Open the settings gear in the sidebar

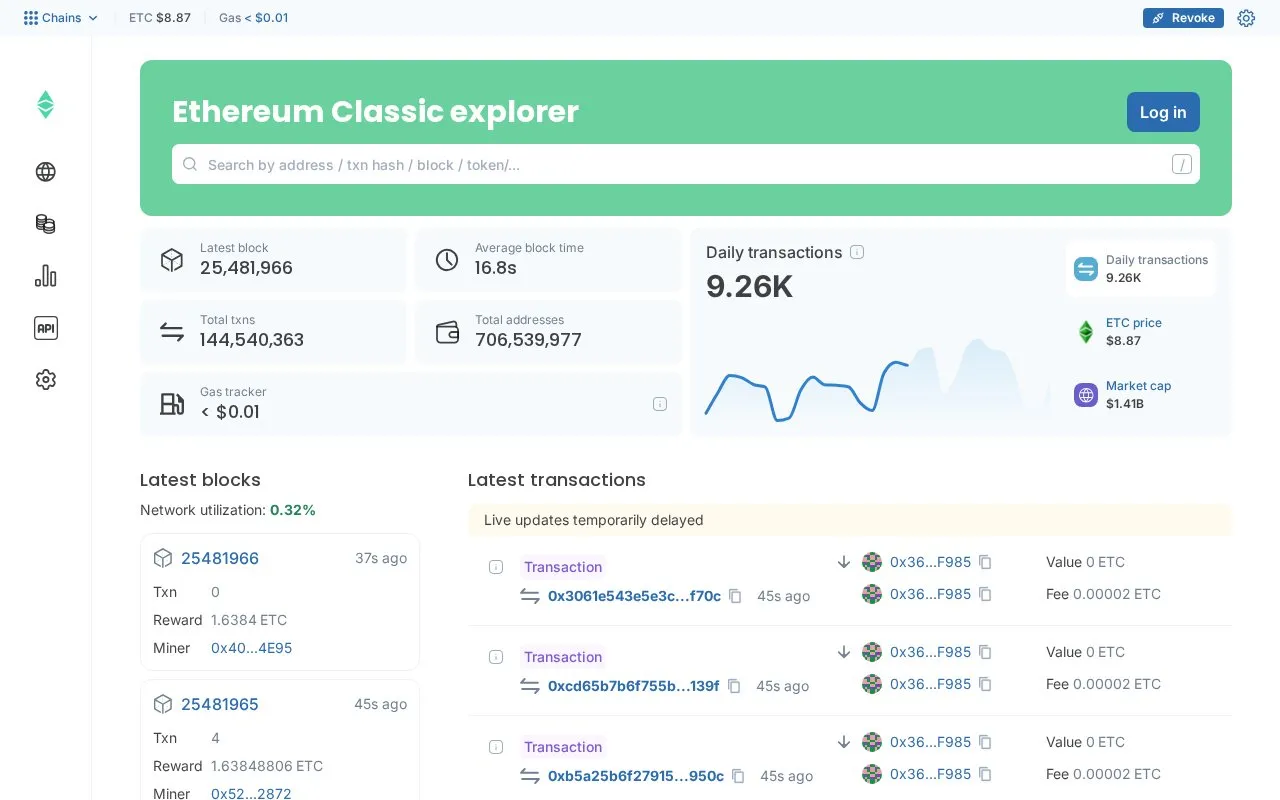coord(45,380)
